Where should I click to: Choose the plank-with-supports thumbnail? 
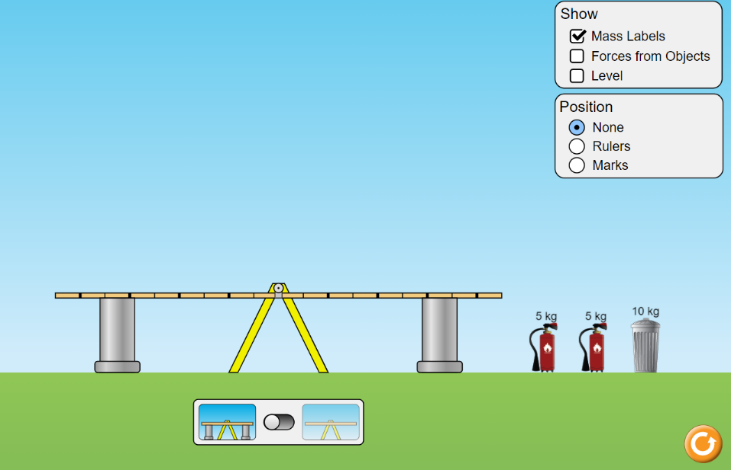coord(227,422)
